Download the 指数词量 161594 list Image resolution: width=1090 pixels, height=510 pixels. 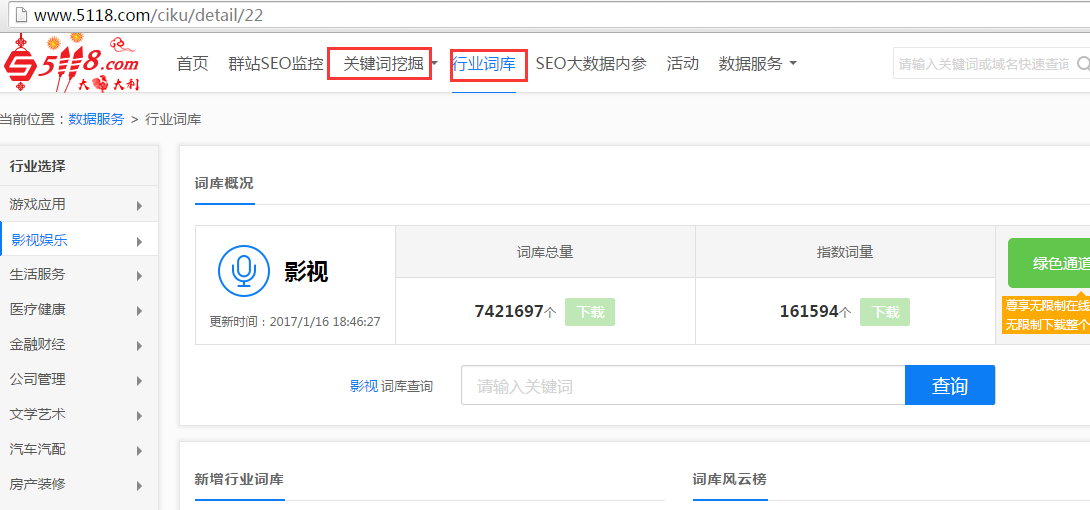pos(885,312)
